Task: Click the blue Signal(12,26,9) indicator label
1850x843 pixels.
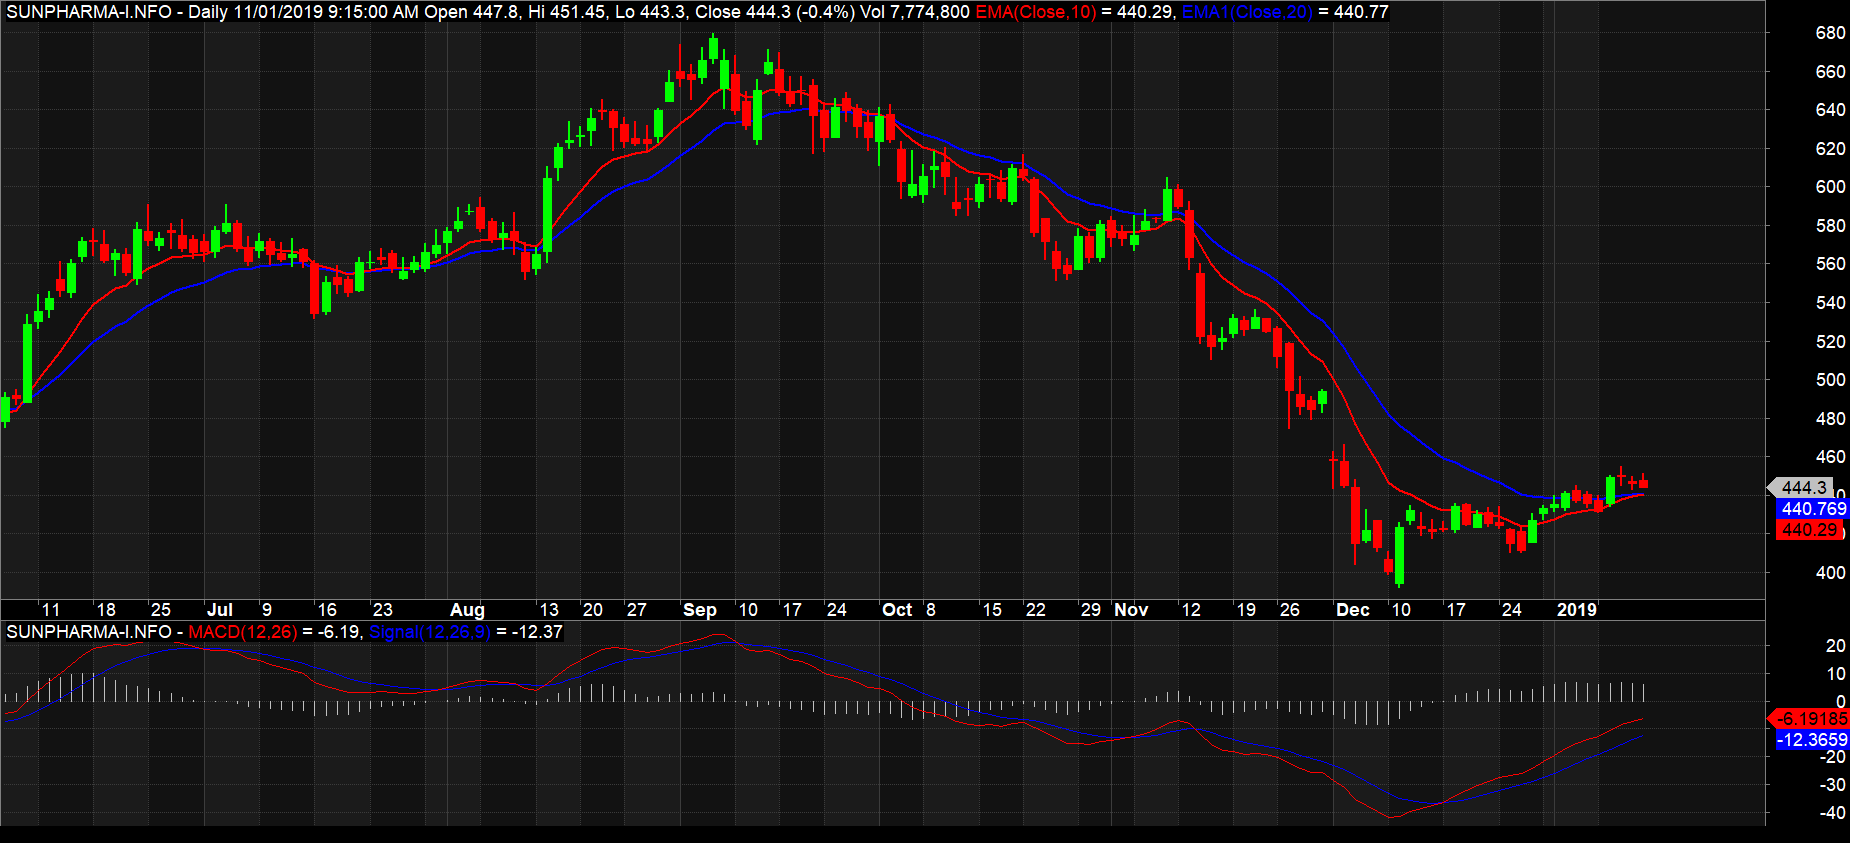Action: 430,632
